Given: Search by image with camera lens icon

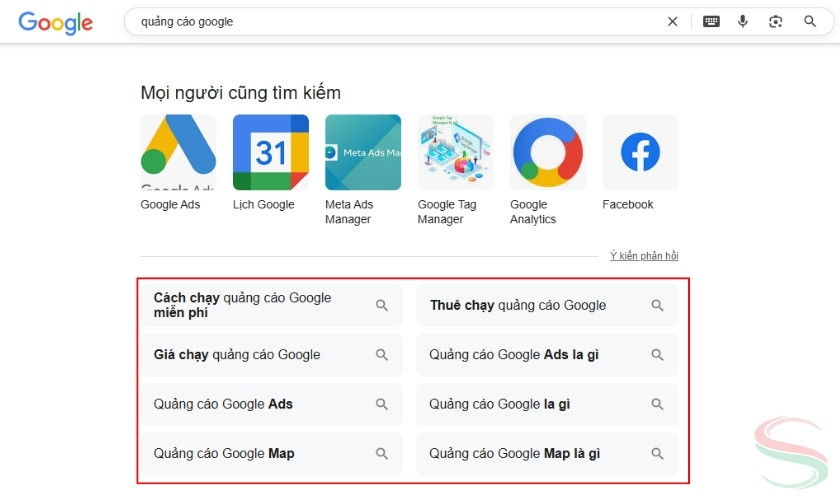Looking at the screenshot, I should pyautogui.click(x=775, y=21).
